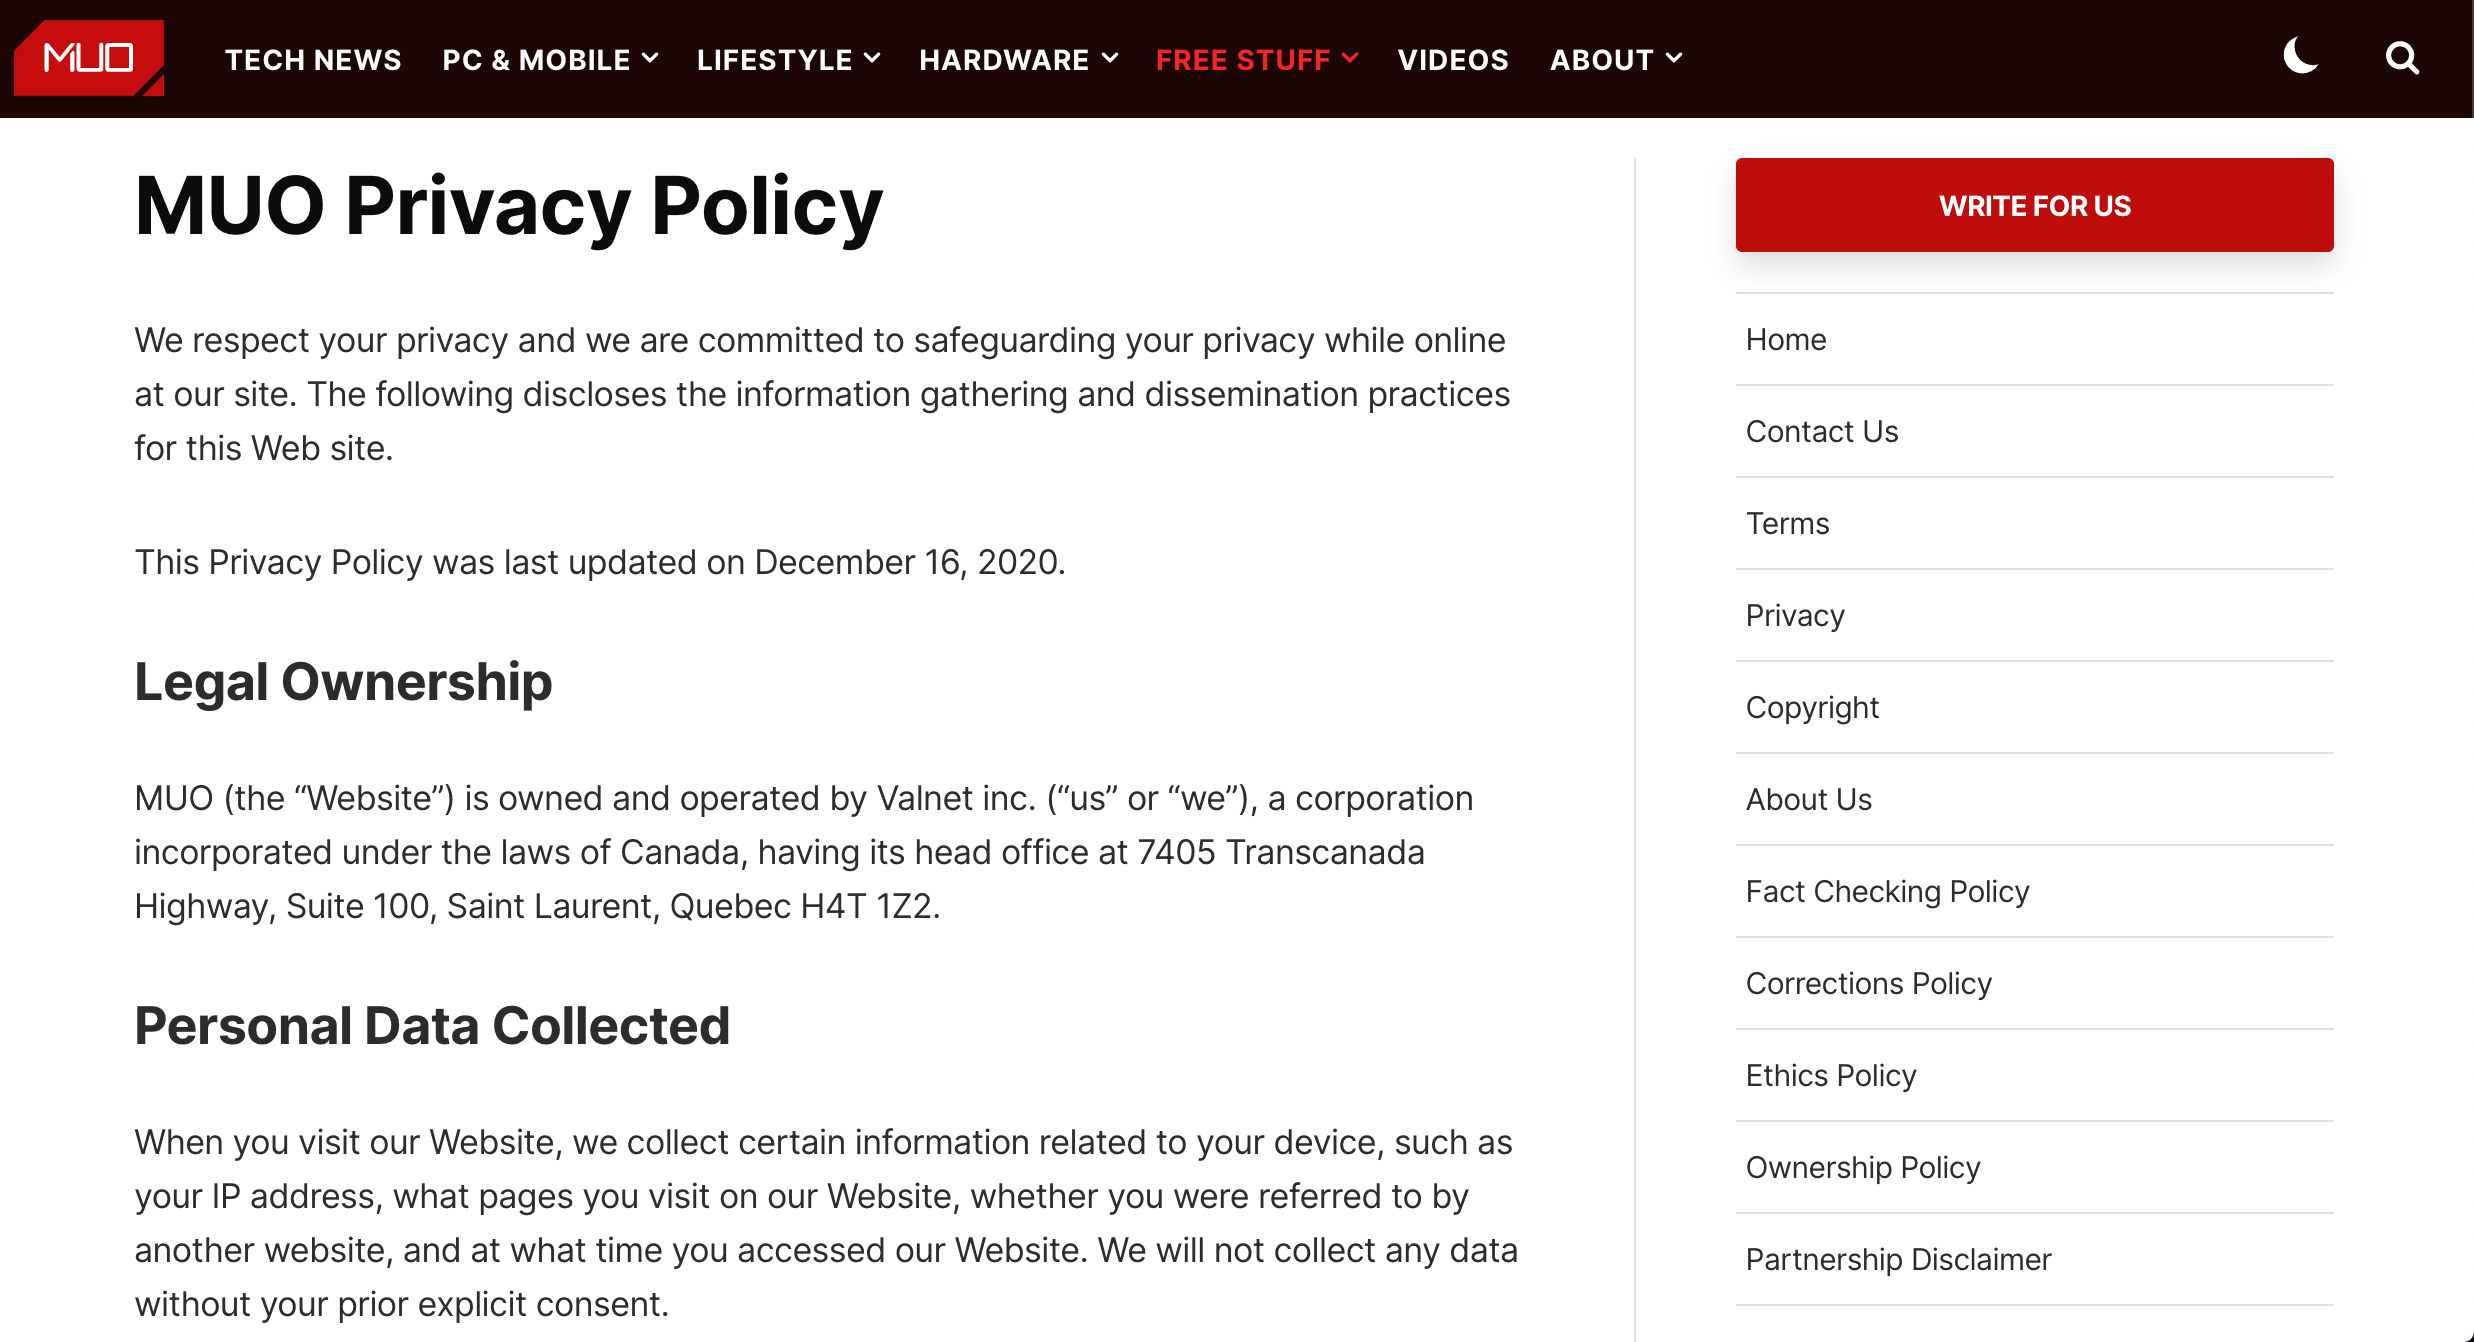Open the Partnership Disclaimer link
2474x1342 pixels.
[x=1898, y=1260]
